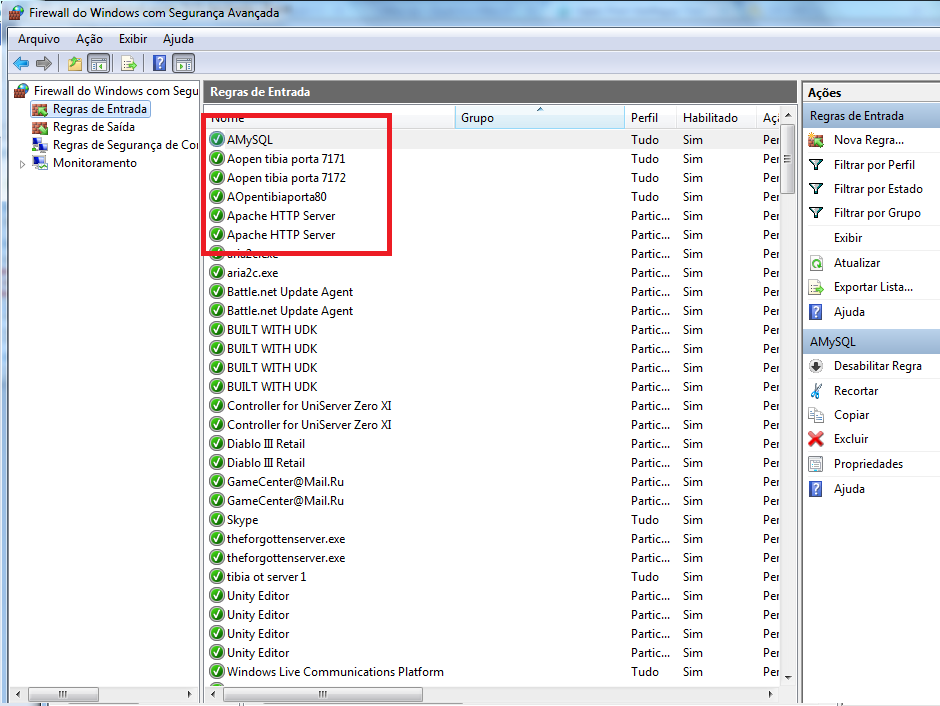Click the rule list's vertical scrollbar thumb
940x706 pixels.
click(788, 159)
